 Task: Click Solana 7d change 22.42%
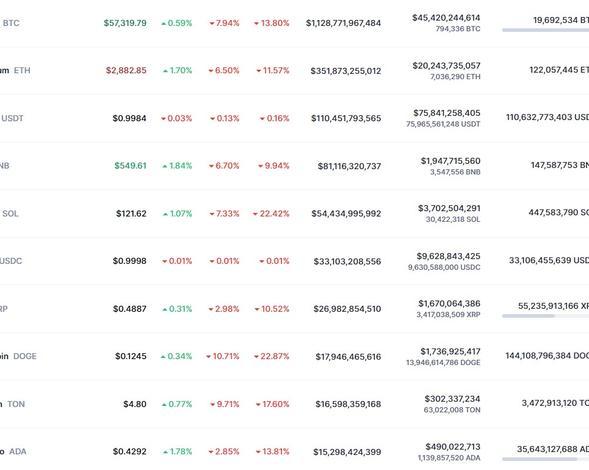point(271,213)
